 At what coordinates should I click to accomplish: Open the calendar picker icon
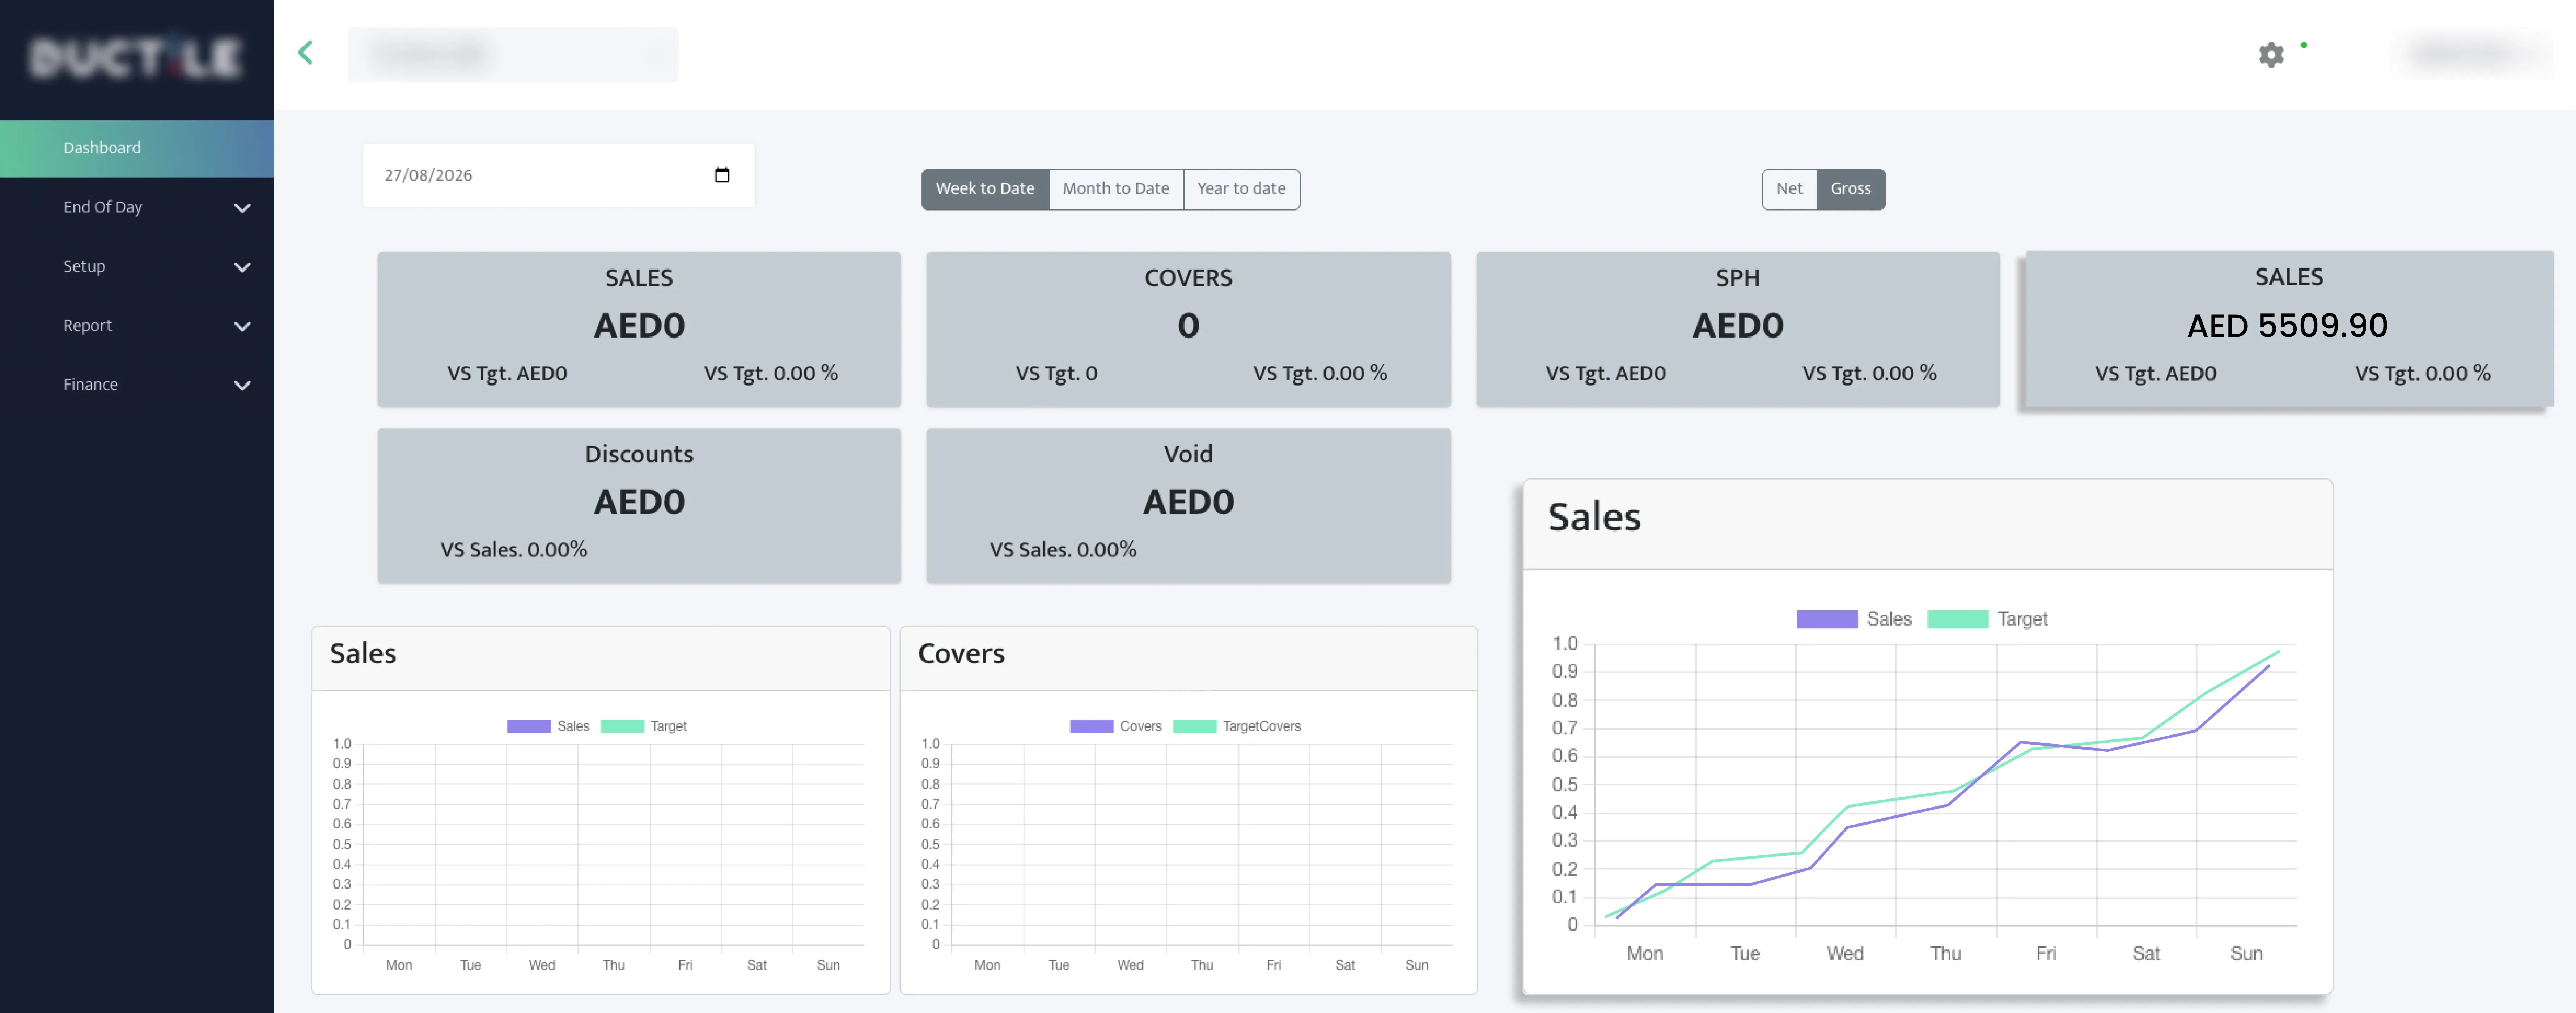722,175
